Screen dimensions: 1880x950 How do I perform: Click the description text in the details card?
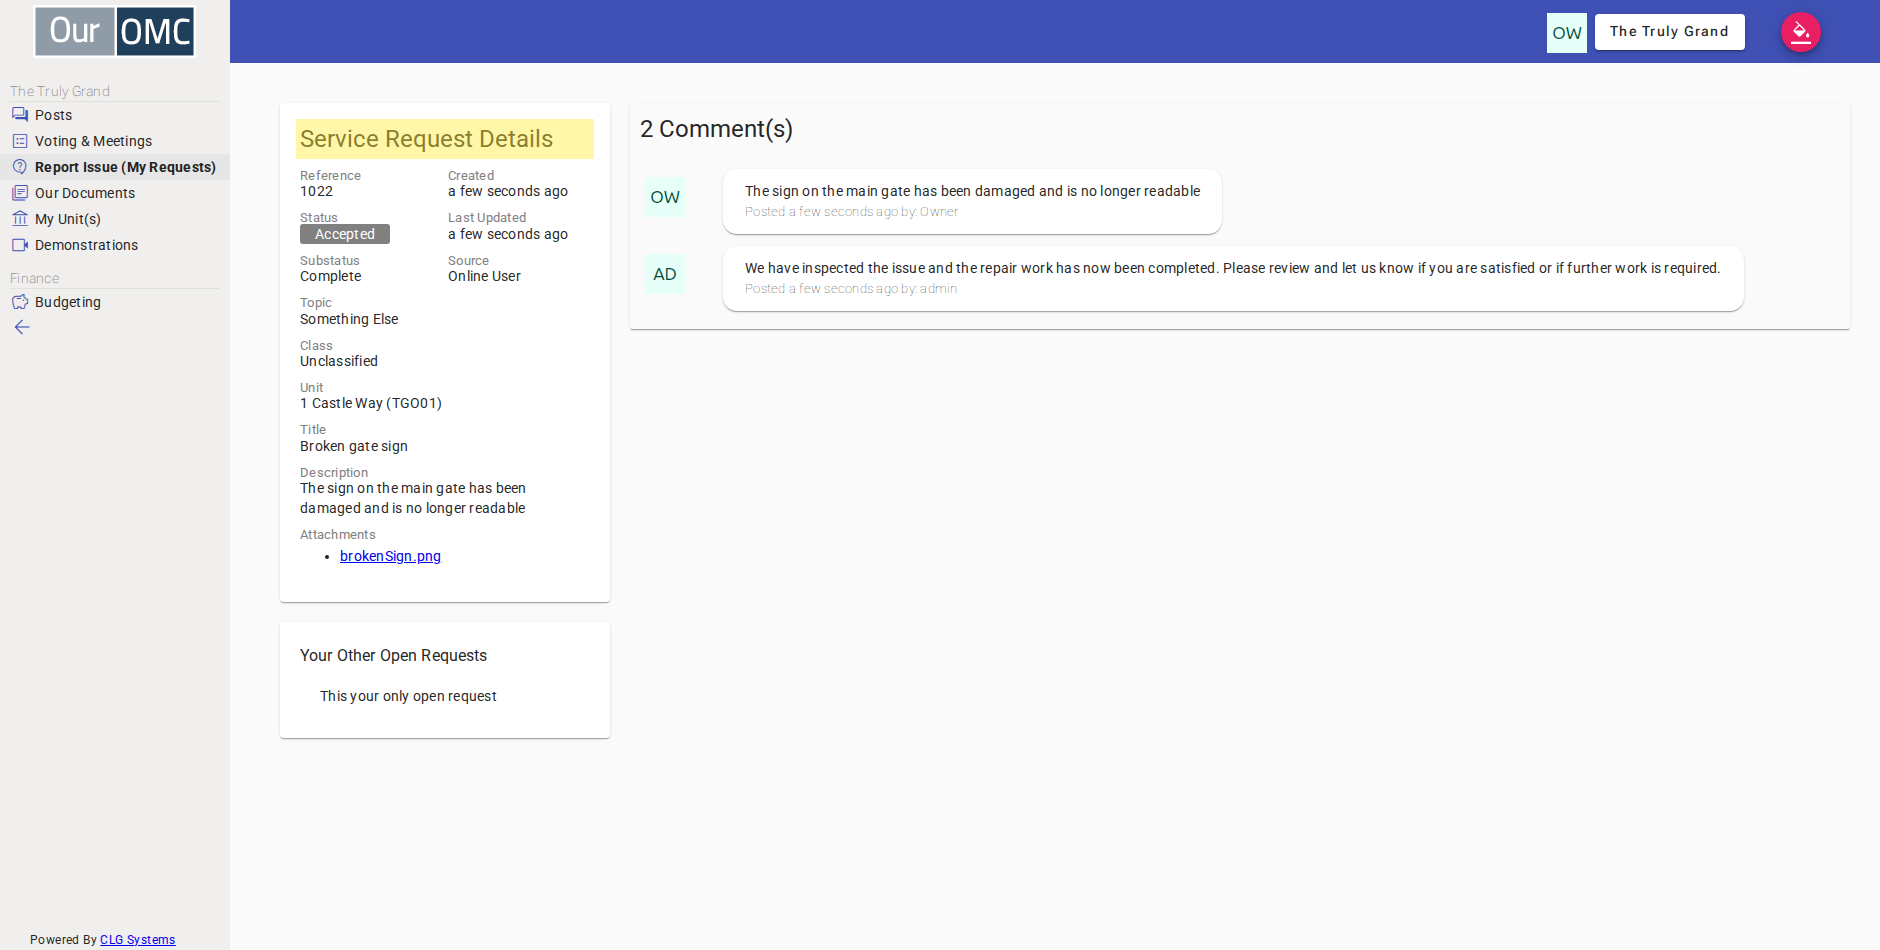point(413,498)
